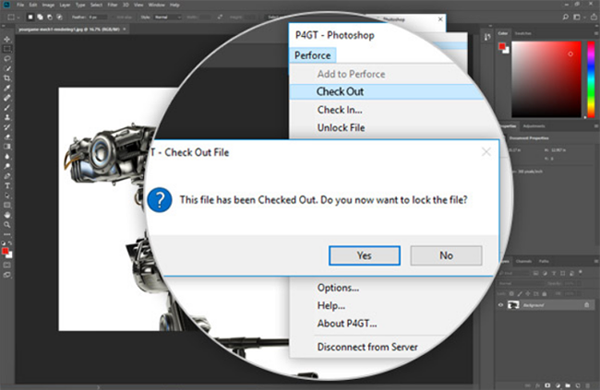Choose Add to selection mode
Viewport: 600px width, 390px height.
pyautogui.click(x=40, y=17)
